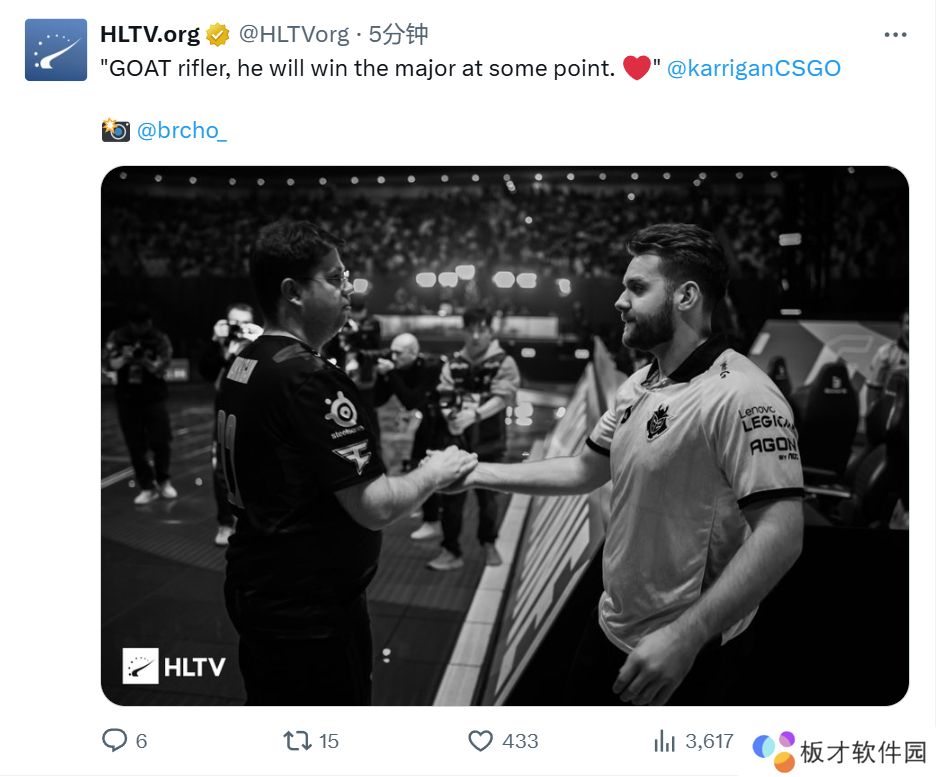939x777 pixels.
Task: Open the @brcho_ photographer mention
Action: 181,131
